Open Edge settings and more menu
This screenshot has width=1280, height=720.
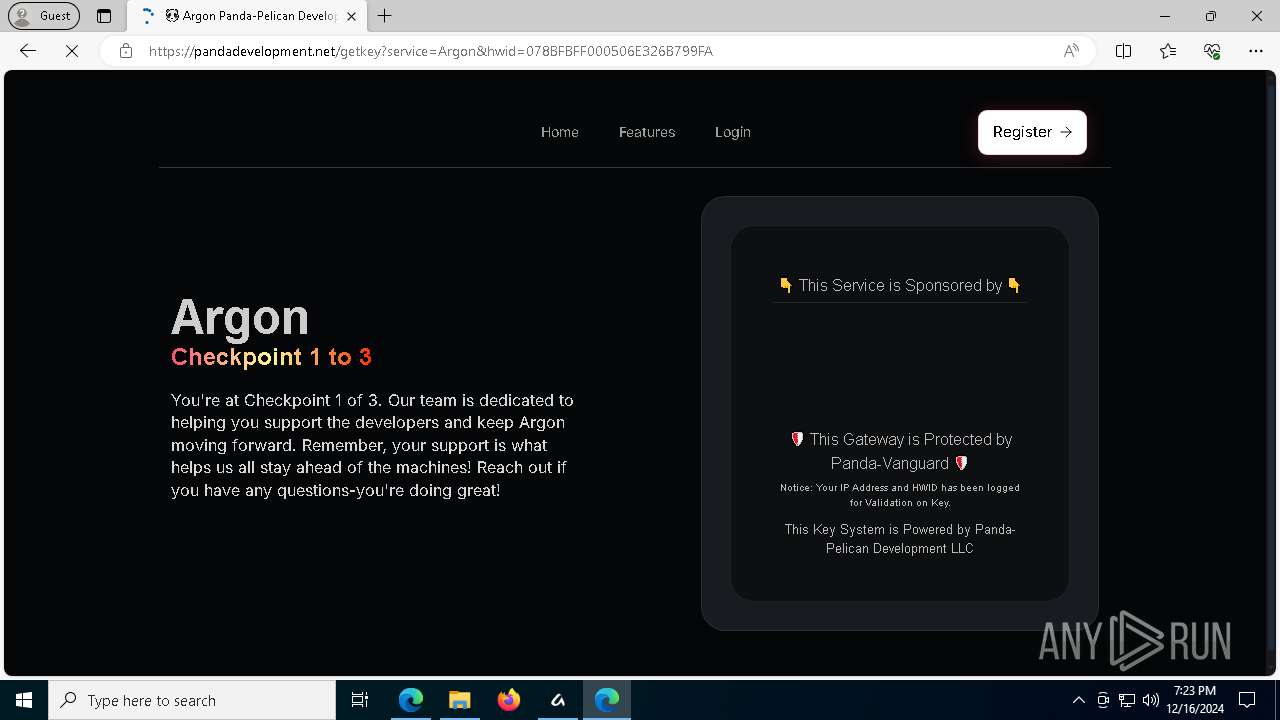[x=1256, y=51]
